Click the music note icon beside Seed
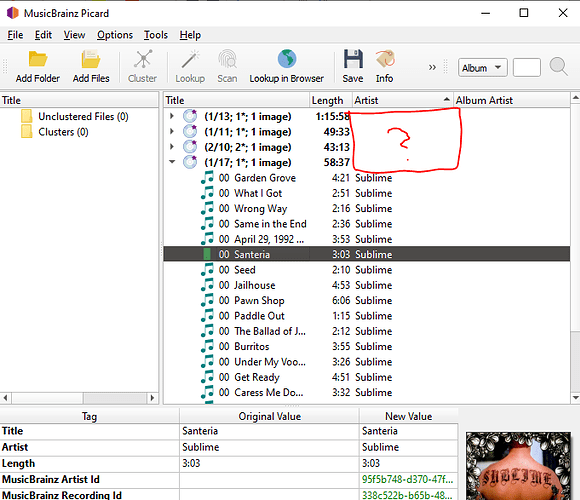This screenshot has width=580, height=500. coord(208,270)
